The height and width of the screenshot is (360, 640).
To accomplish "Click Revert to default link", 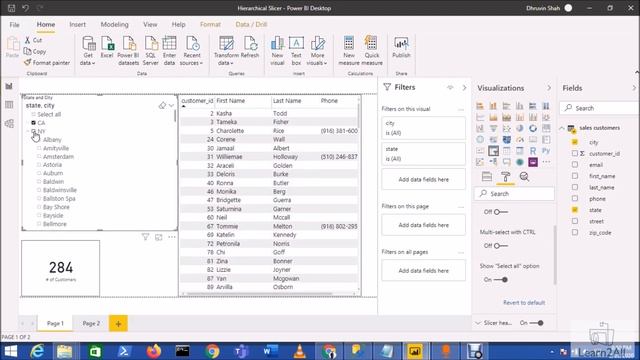I will [x=524, y=303].
